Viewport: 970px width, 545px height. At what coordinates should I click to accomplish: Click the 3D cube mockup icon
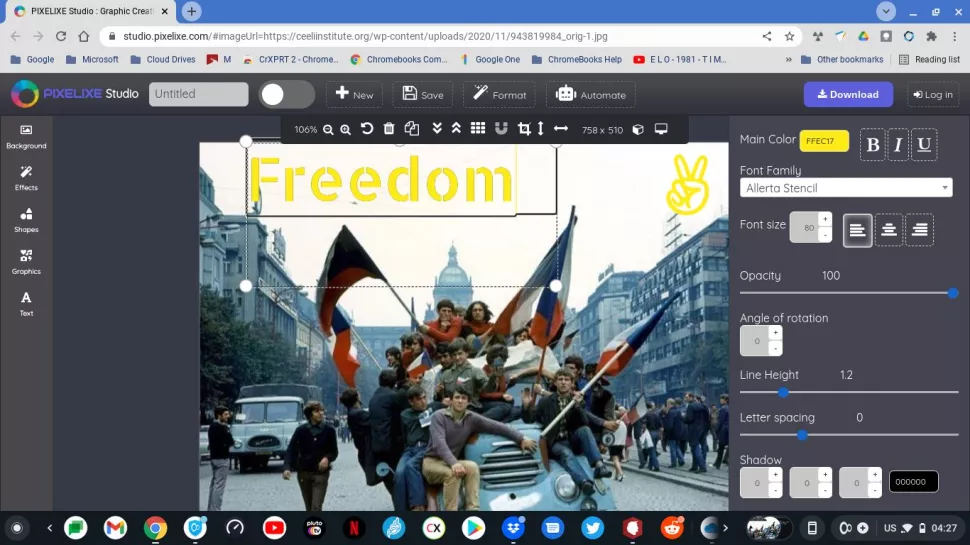pyautogui.click(x=638, y=129)
